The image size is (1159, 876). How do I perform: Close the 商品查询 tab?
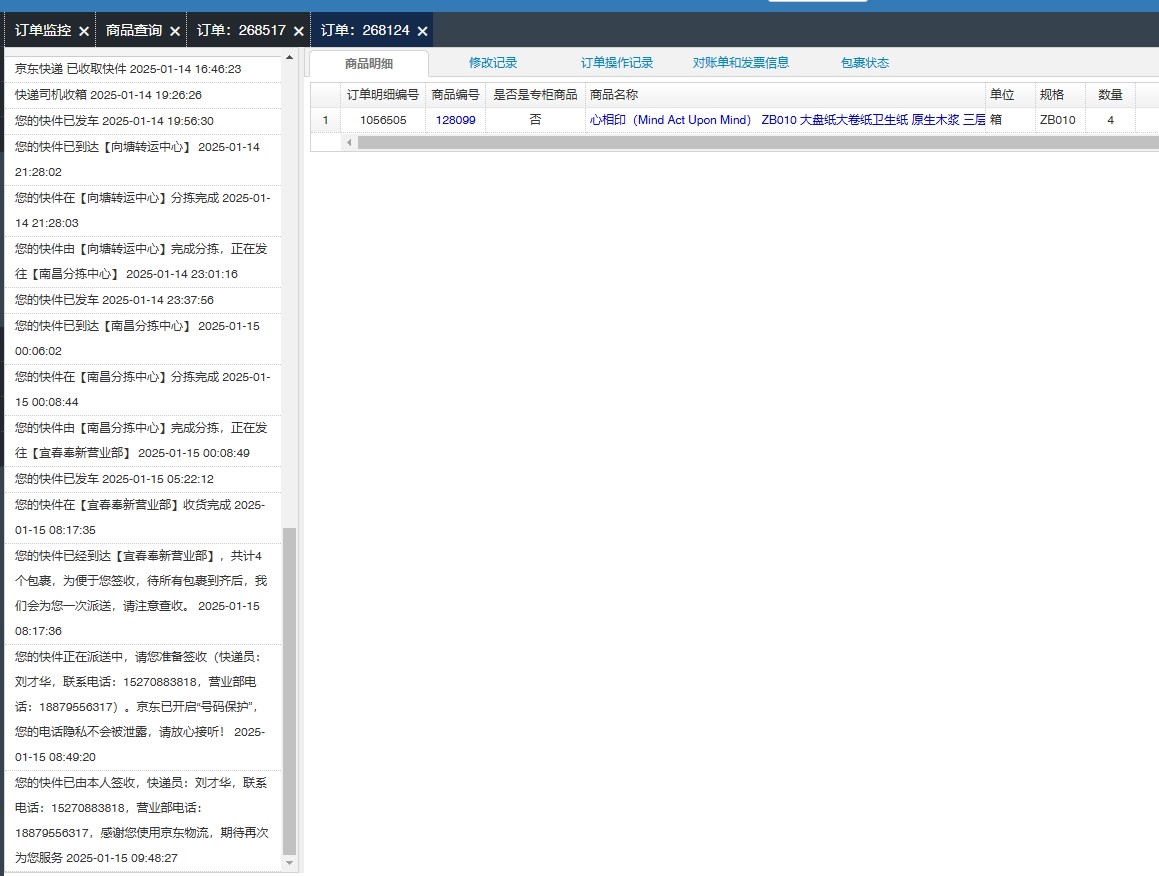click(x=175, y=31)
